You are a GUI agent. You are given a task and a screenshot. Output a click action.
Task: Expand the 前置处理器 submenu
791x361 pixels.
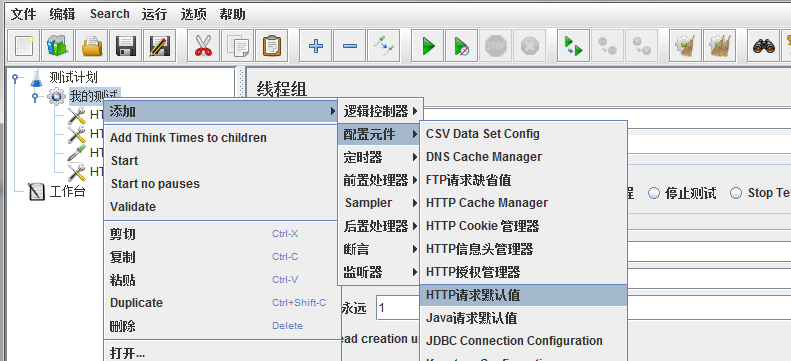click(x=380, y=180)
